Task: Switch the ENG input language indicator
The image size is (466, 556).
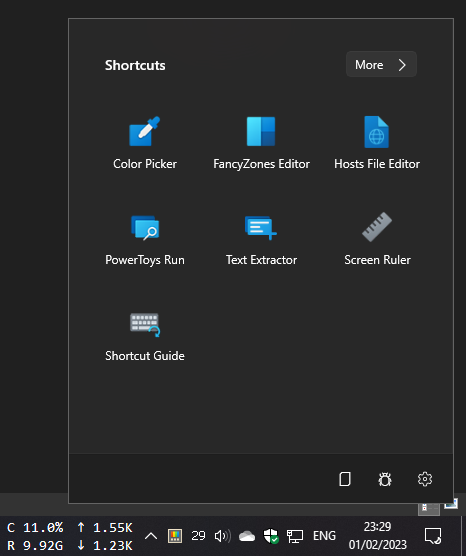Action: (324, 535)
